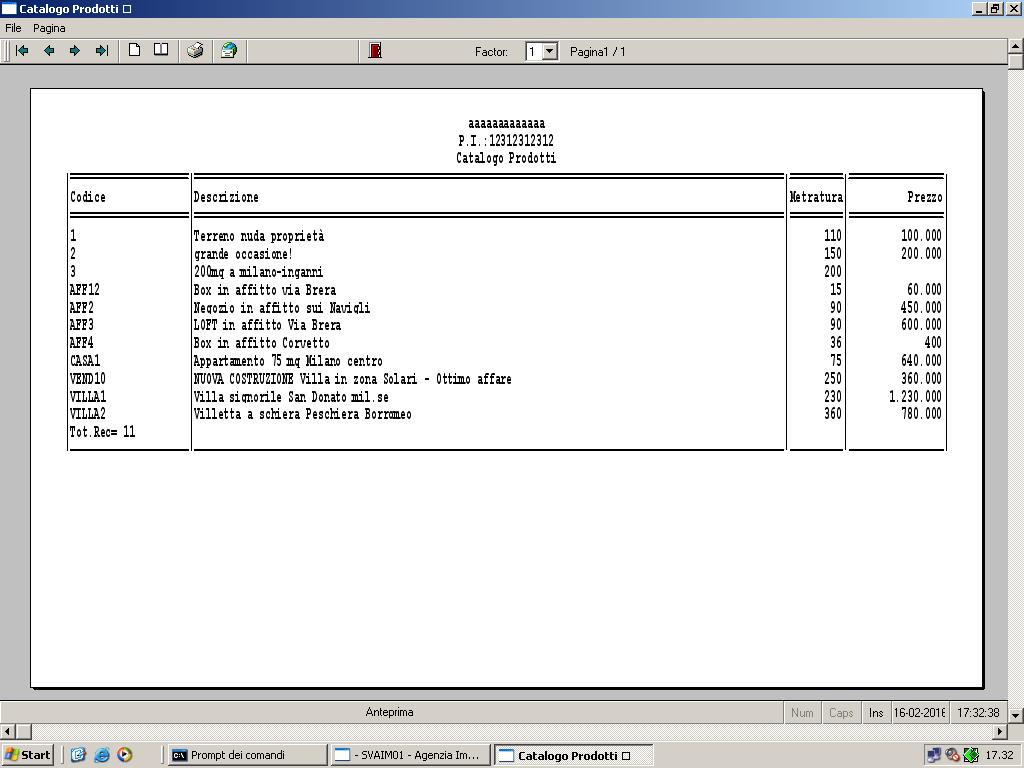This screenshot has height=768, width=1024.
Task: Jump to the last page arrow
Action: tap(101, 51)
